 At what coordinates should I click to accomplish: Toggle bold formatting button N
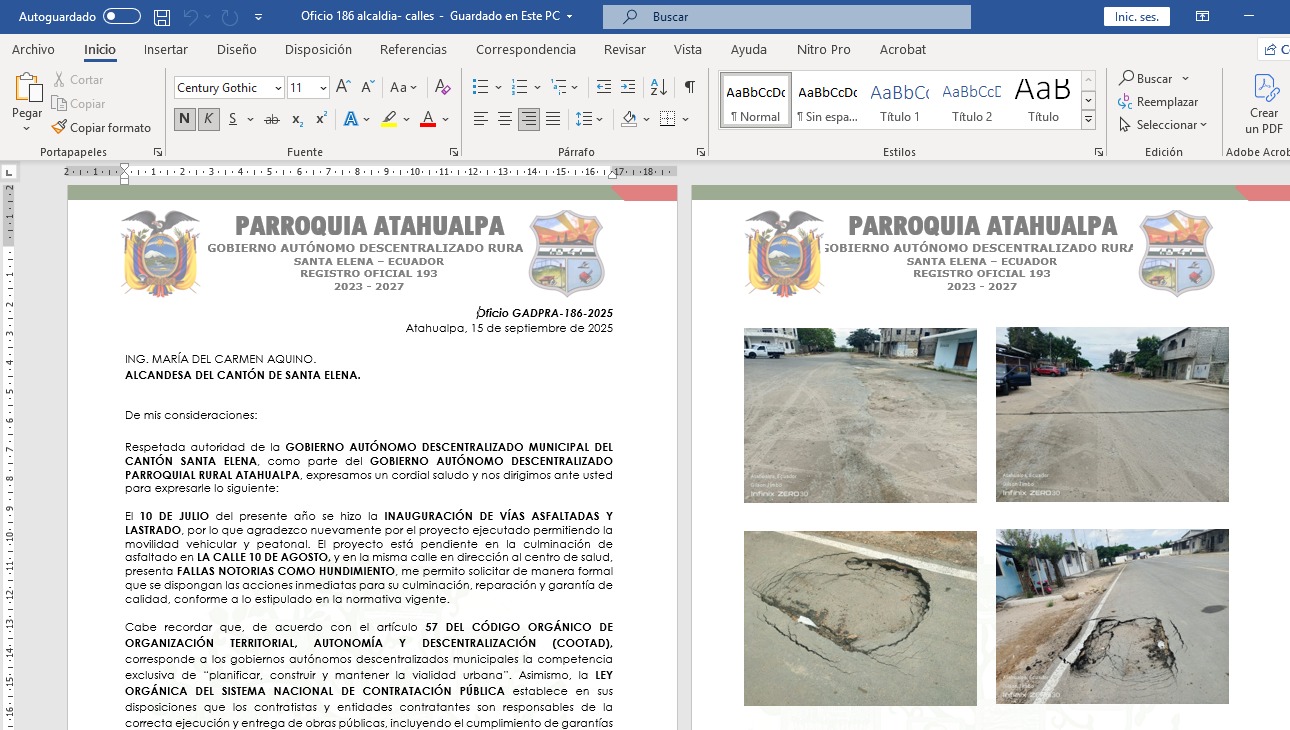(x=184, y=119)
